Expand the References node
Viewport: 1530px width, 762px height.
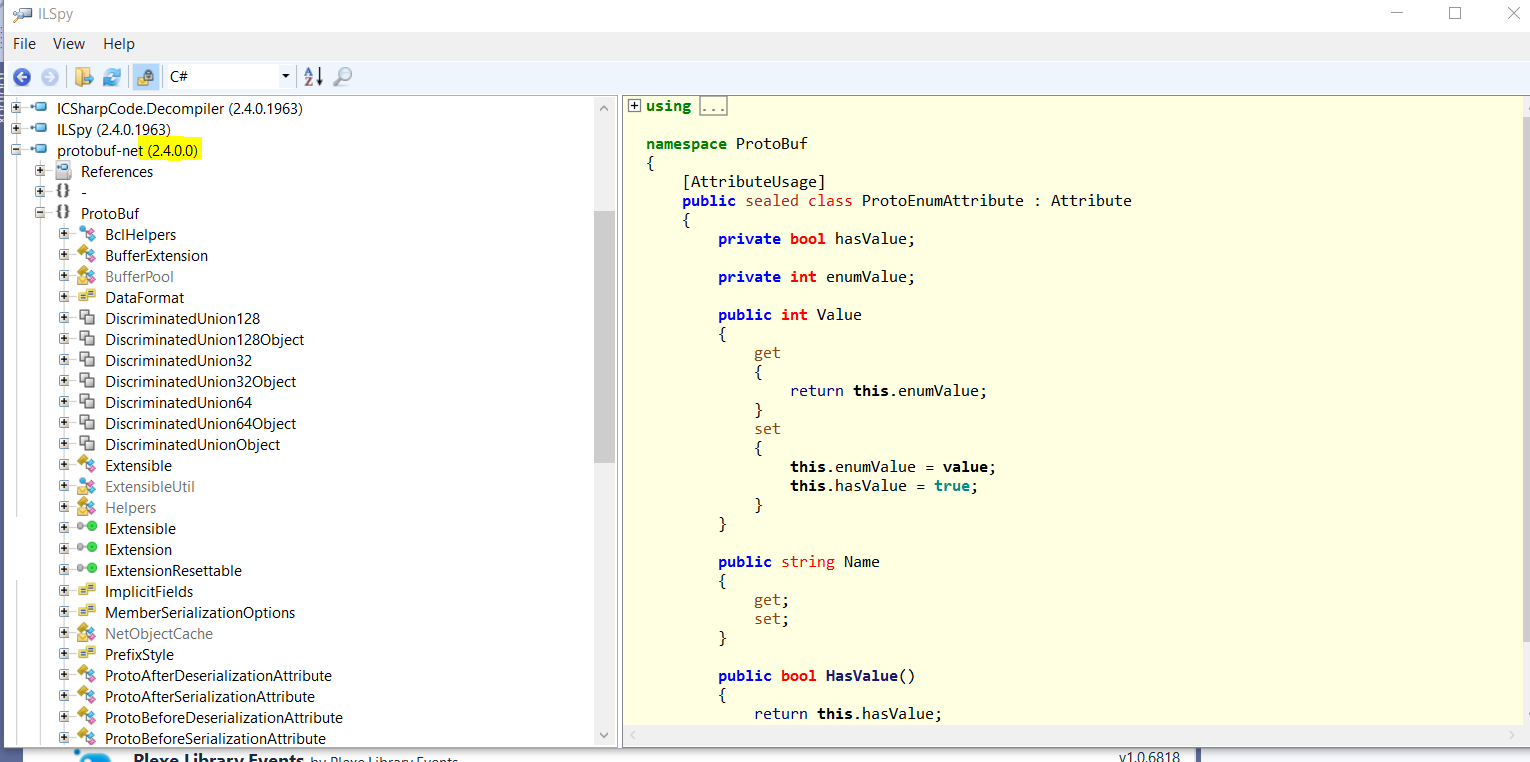tap(40, 172)
